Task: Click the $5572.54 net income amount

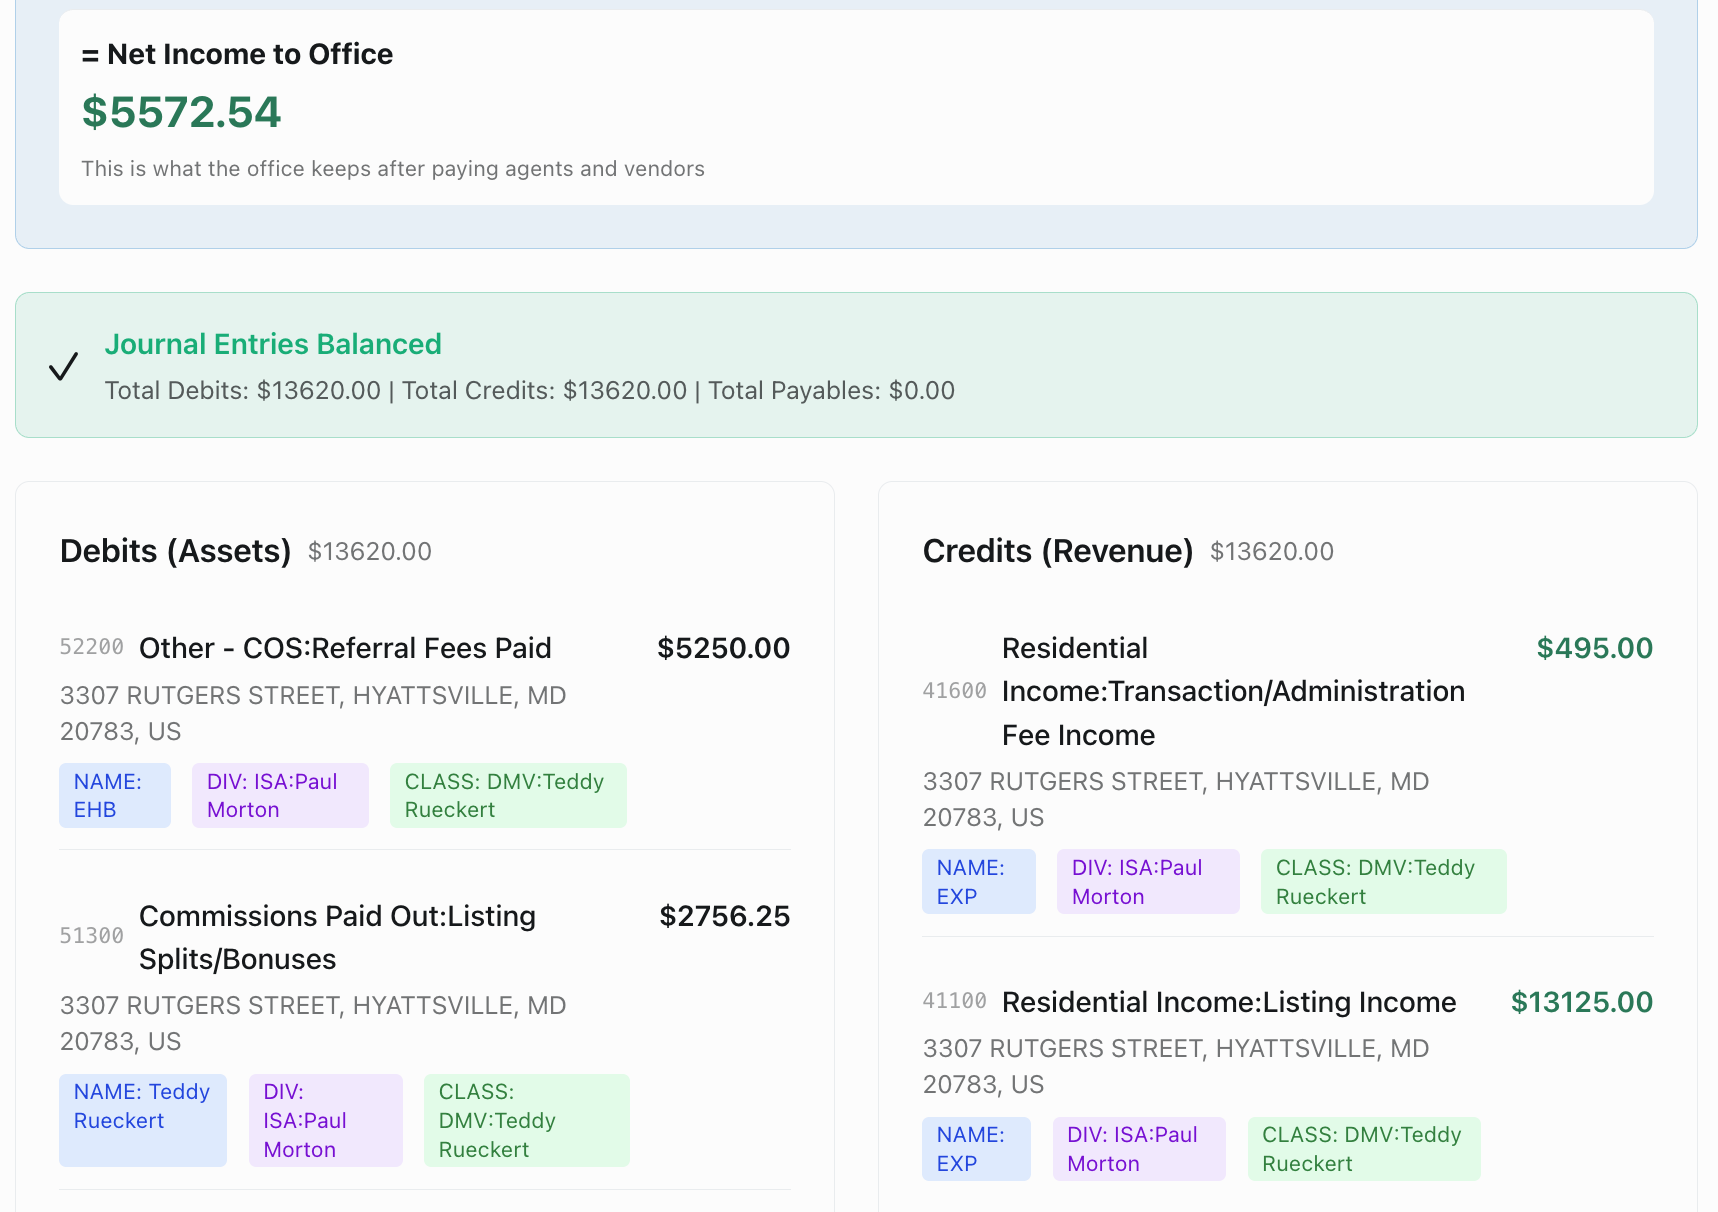Action: (x=181, y=111)
